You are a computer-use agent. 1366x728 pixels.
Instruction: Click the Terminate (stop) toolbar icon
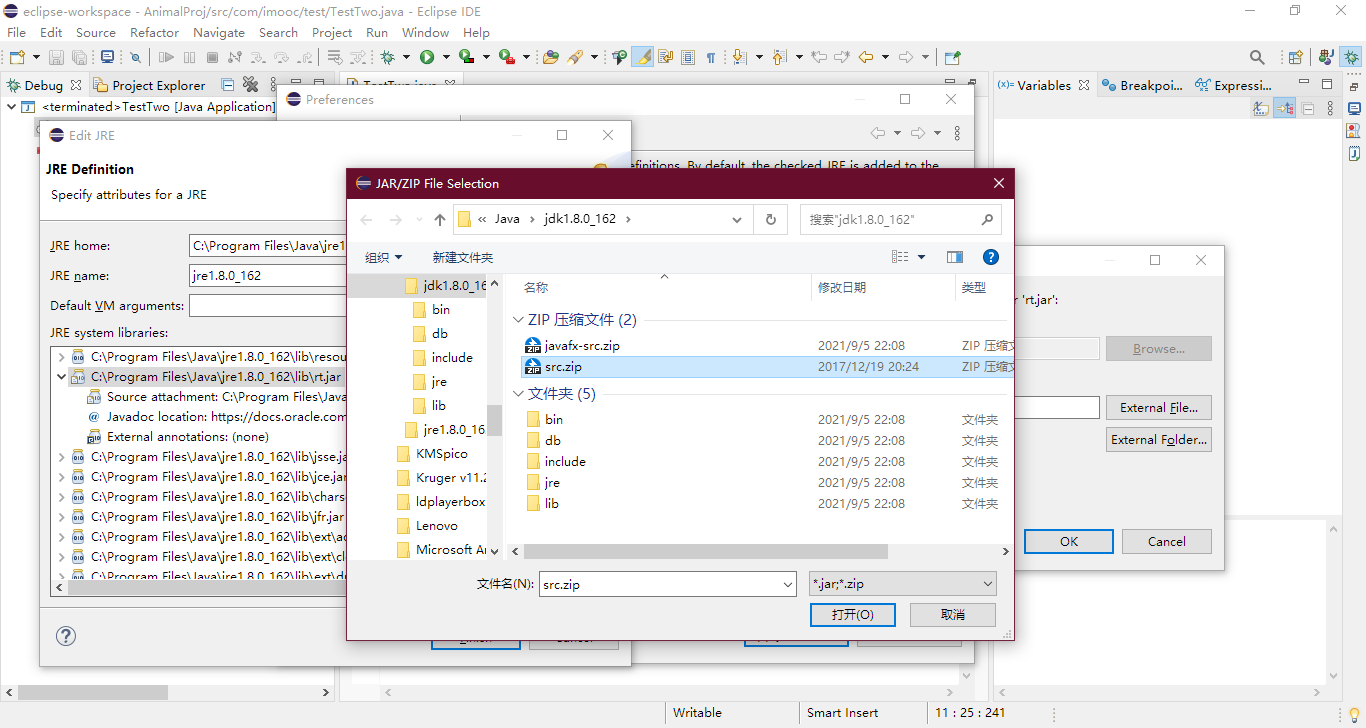pos(213,58)
